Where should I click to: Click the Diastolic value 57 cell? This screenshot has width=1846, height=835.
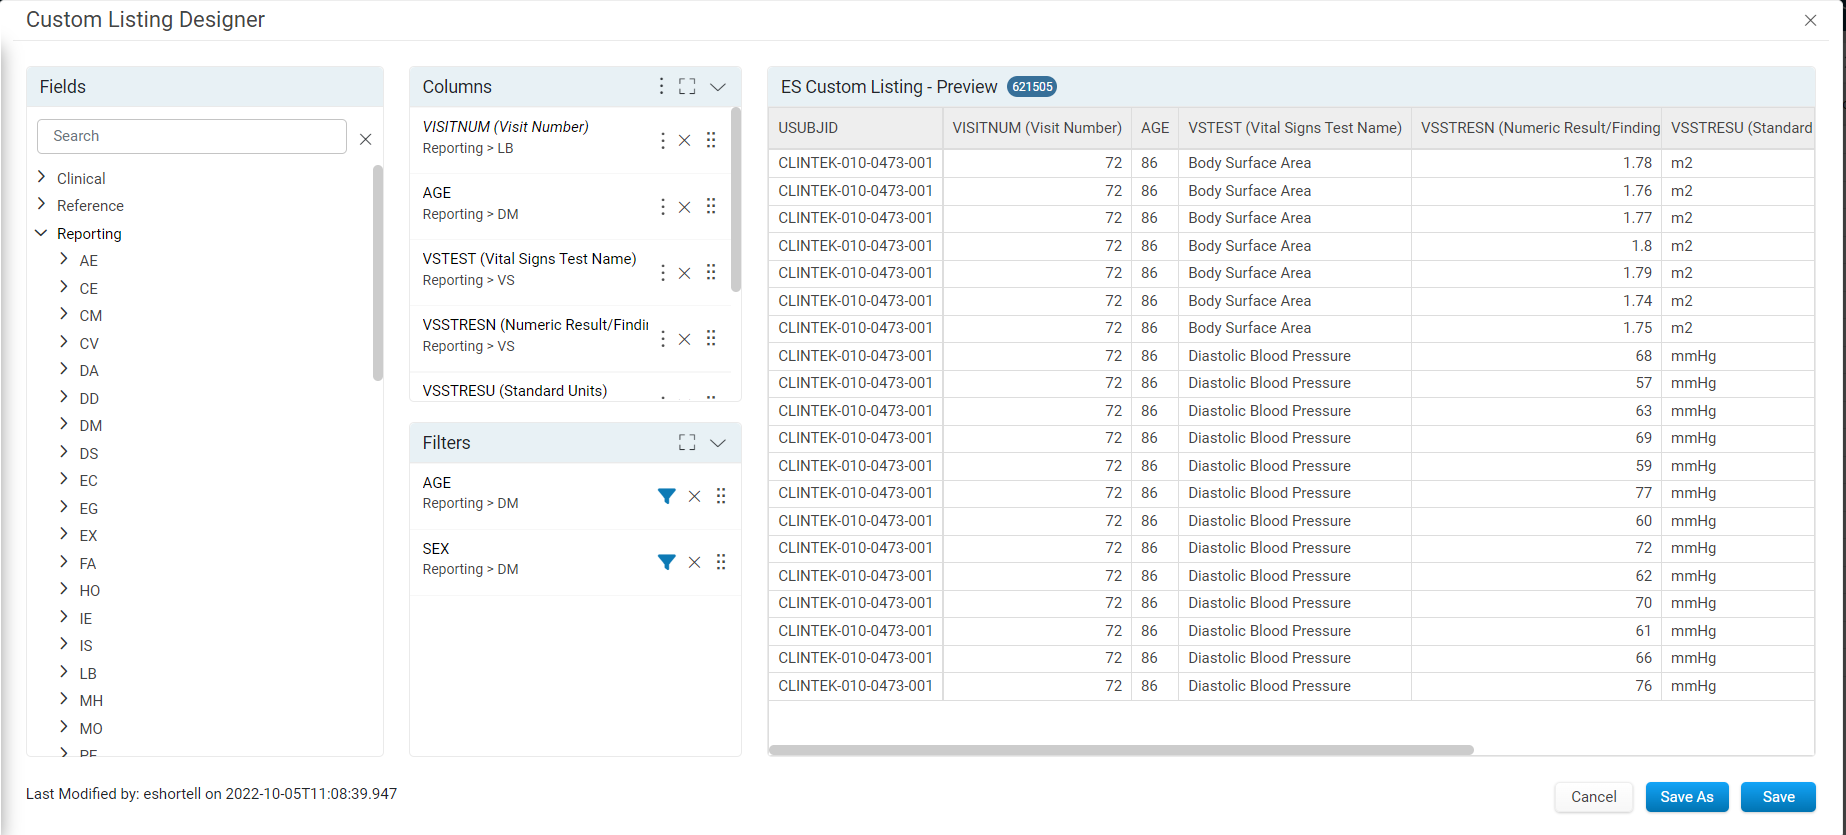(1536, 383)
